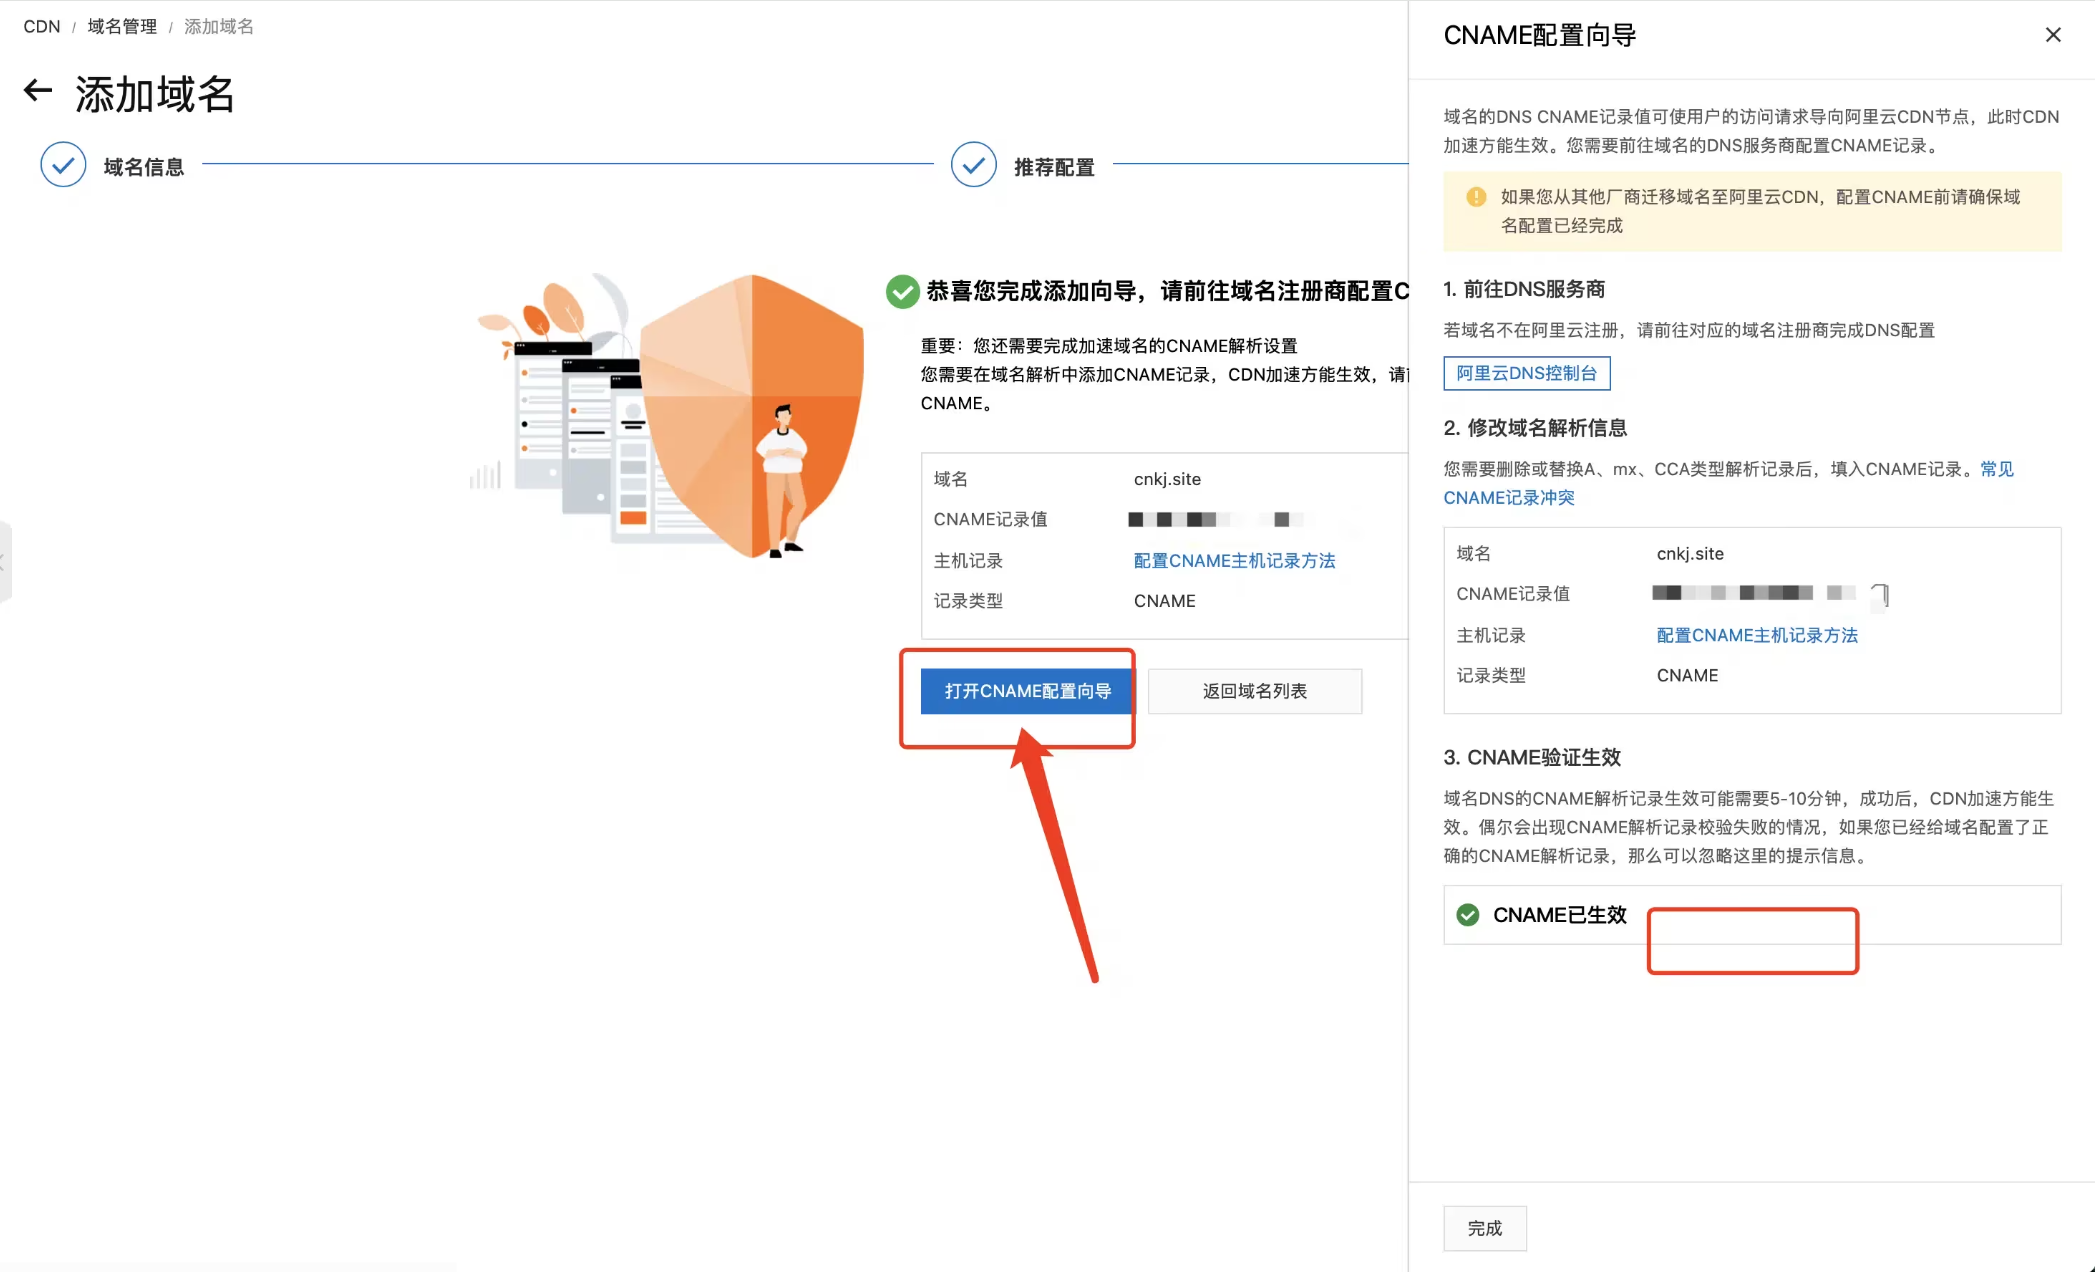Close the CNAME配置向导 panel
Screen dimensions: 2095x1272
pos(2053,35)
